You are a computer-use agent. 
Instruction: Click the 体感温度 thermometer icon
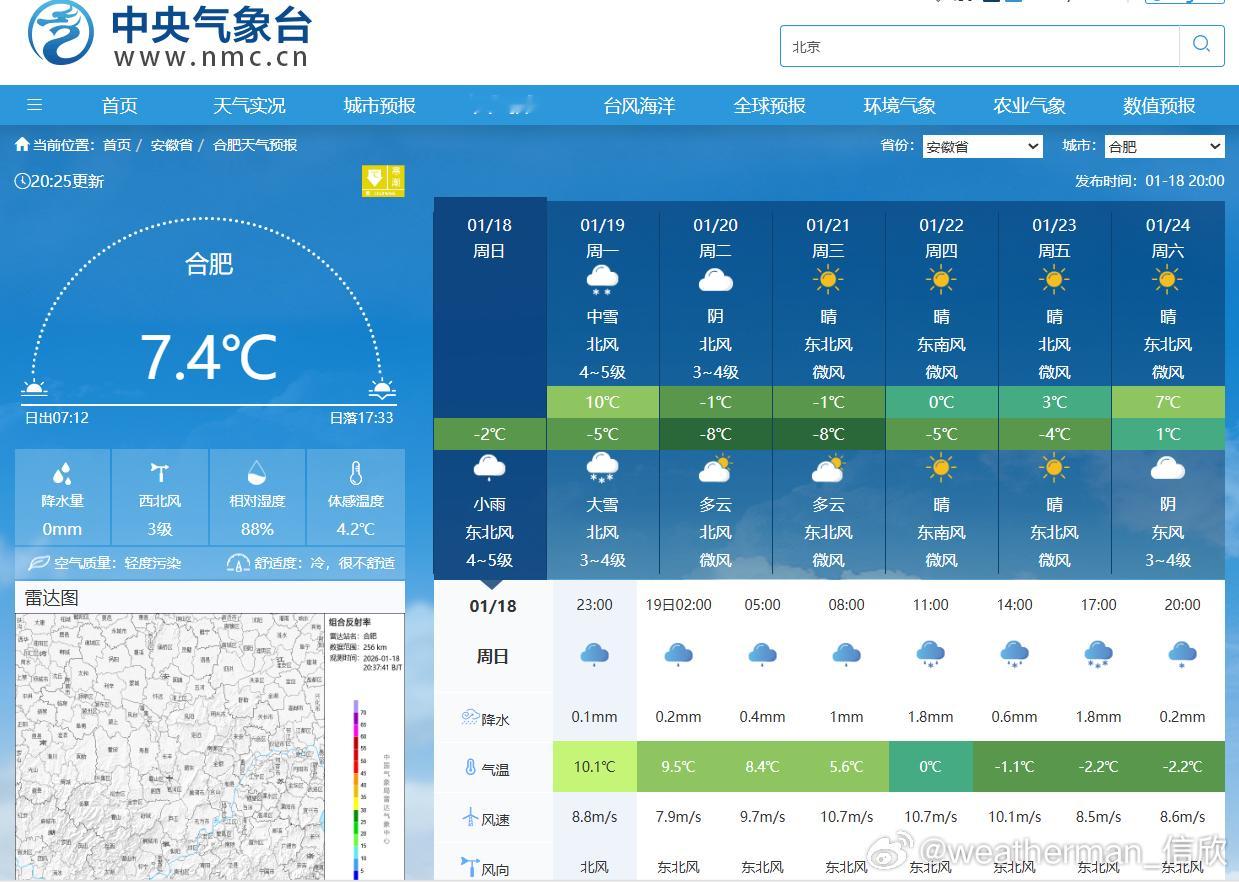[355, 473]
